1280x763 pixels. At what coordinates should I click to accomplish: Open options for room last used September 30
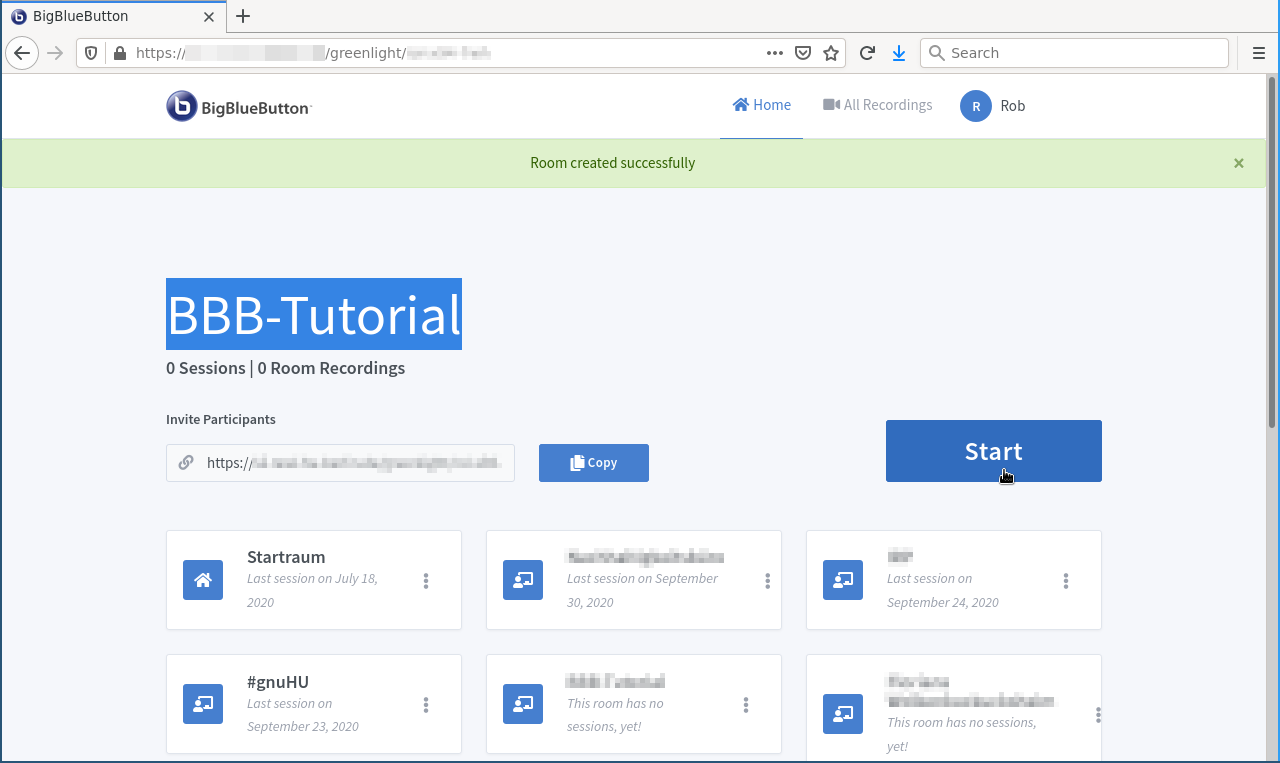point(768,580)
